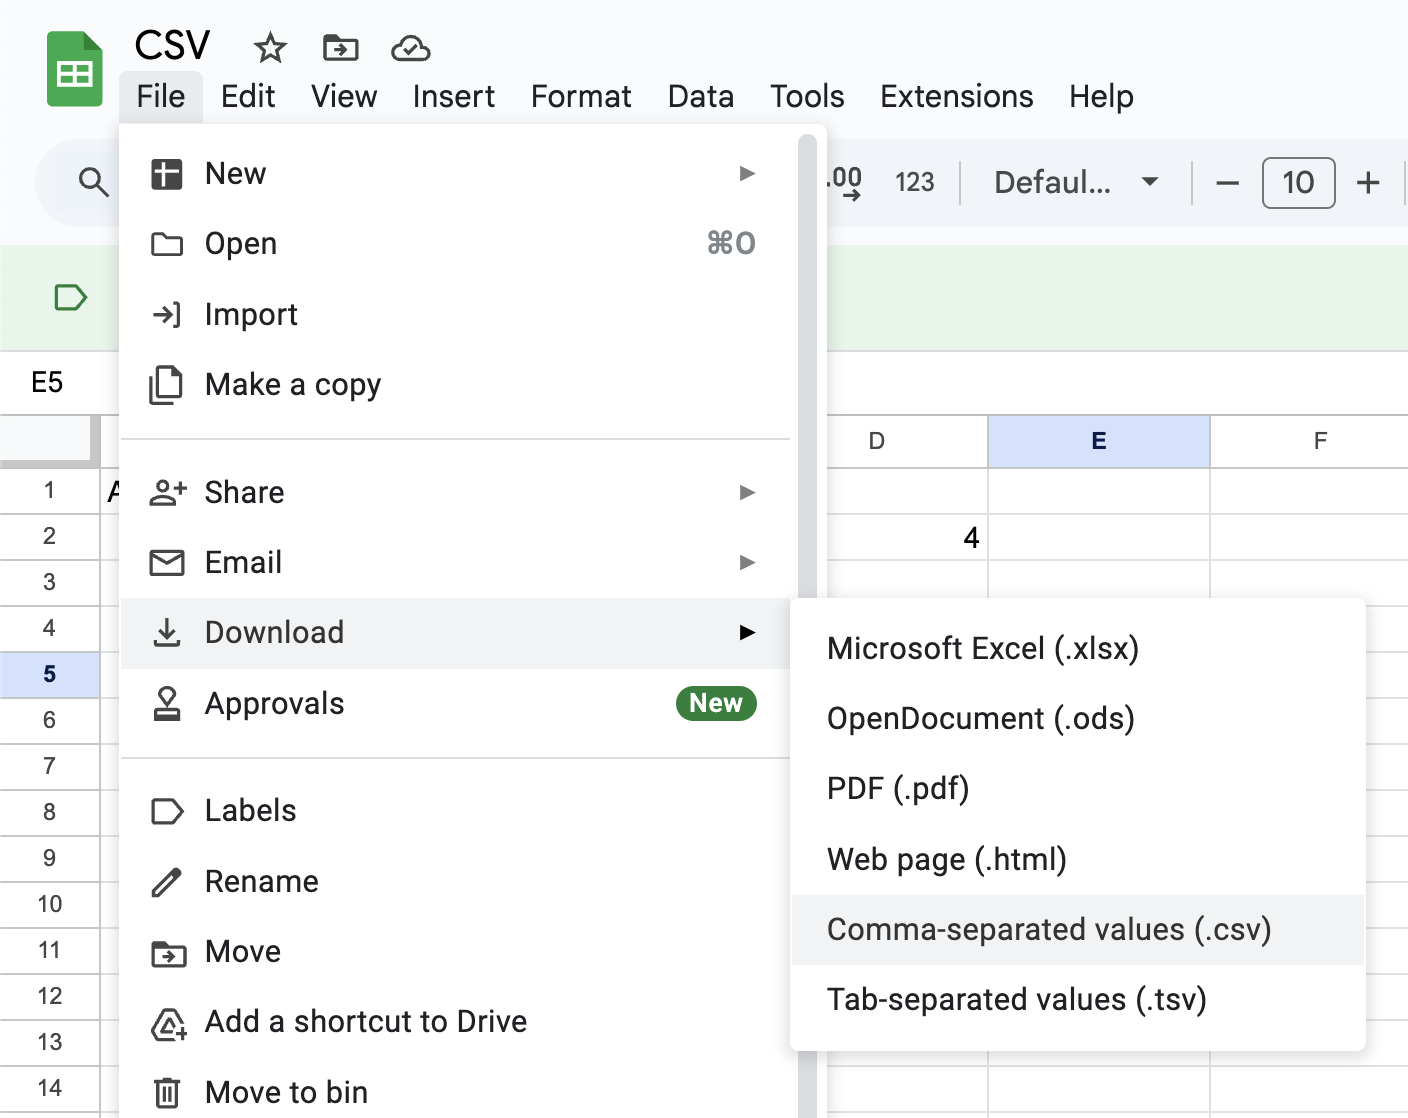Choose Move to bin
This screenshot has width=1408, height=1118.
(456, 1092)
